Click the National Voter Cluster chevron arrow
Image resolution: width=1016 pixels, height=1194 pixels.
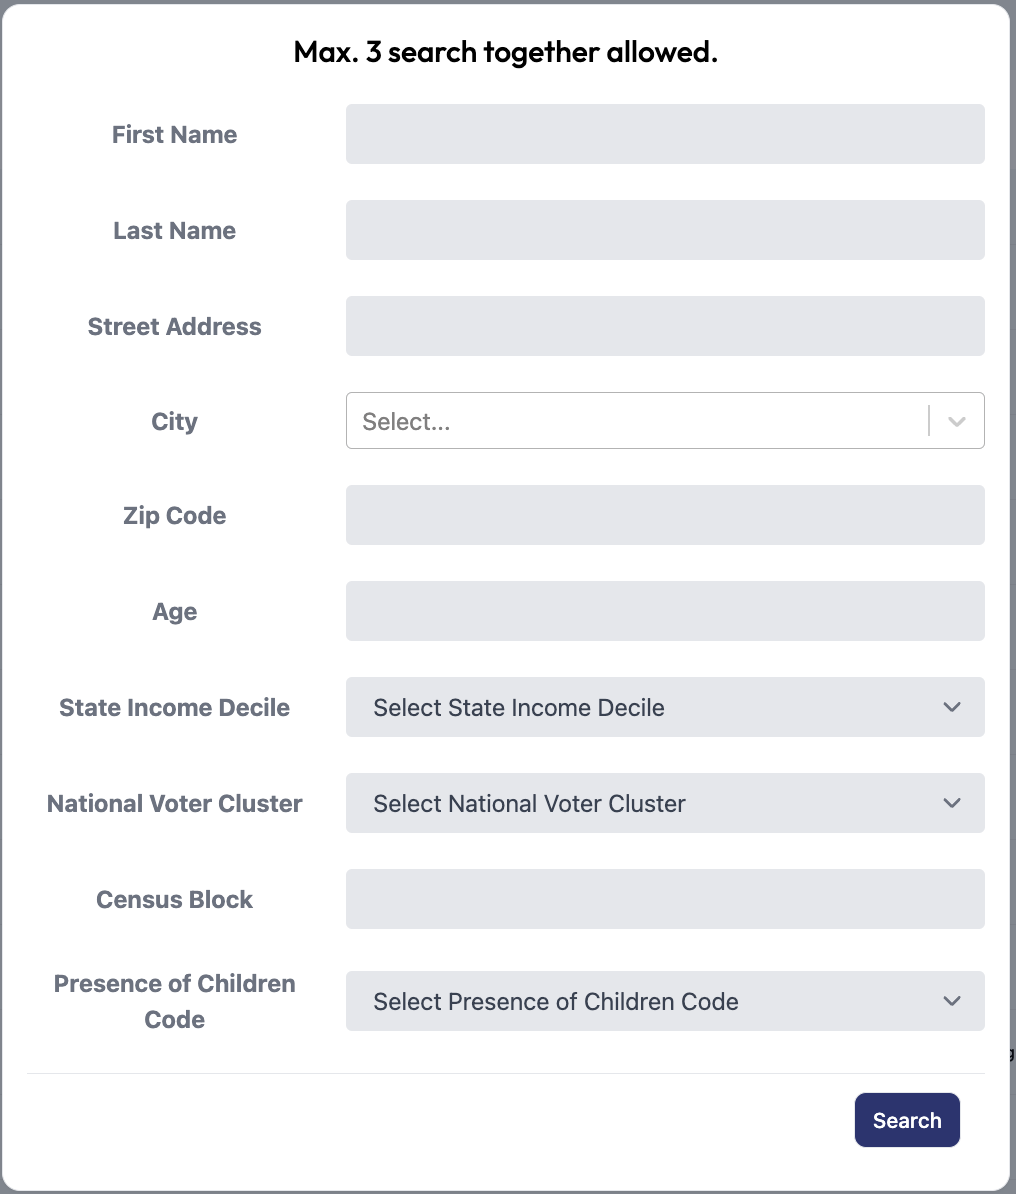coord(951,803)
